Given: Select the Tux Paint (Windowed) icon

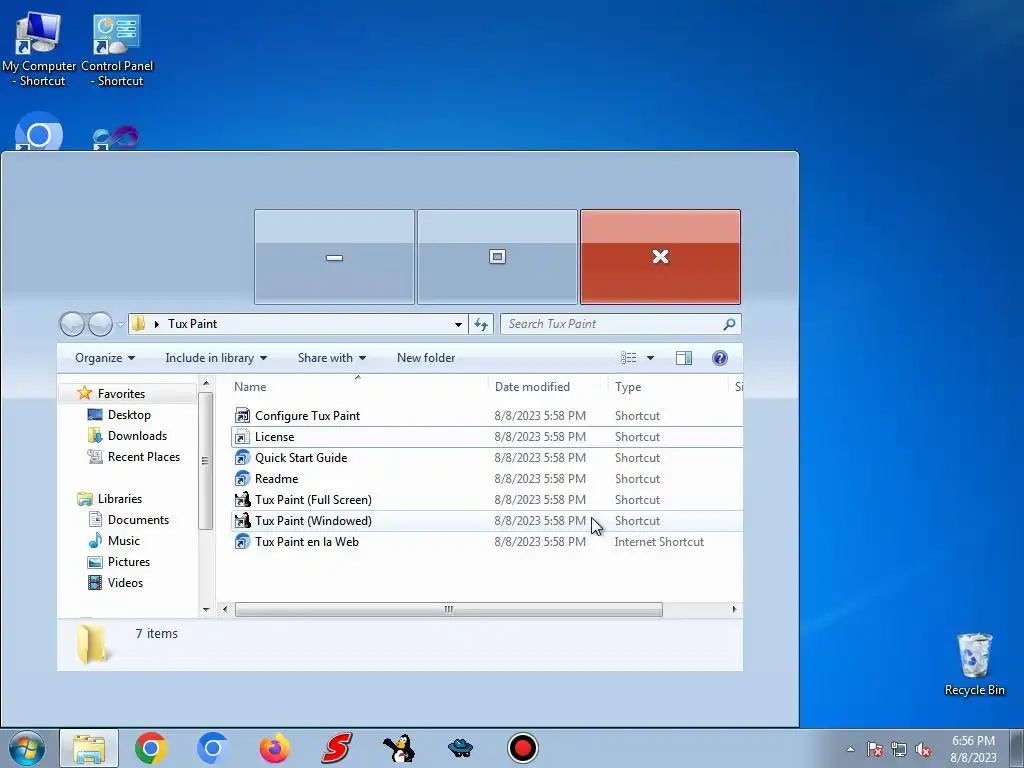Looking at the screenshot, I should pyautogui.click(x=242, y=520).
